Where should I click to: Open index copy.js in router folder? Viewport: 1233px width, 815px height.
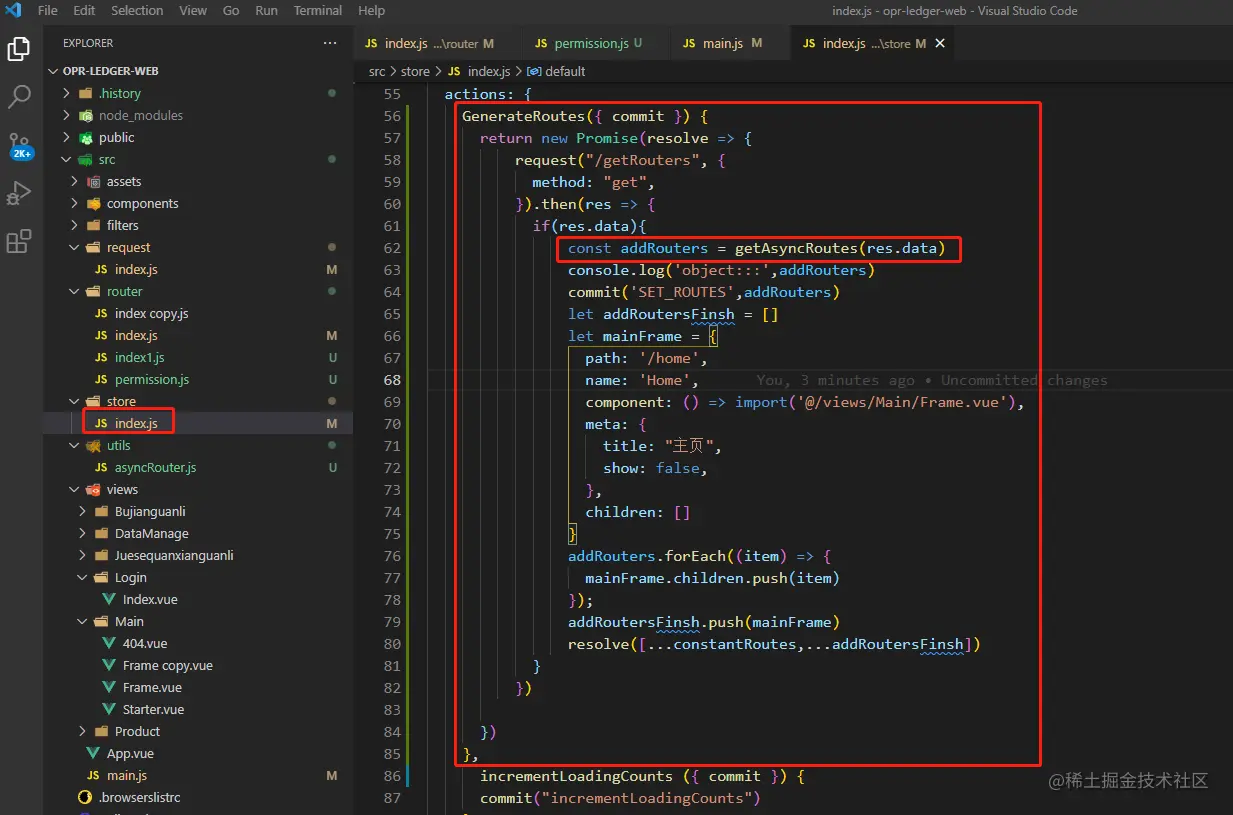151,313
